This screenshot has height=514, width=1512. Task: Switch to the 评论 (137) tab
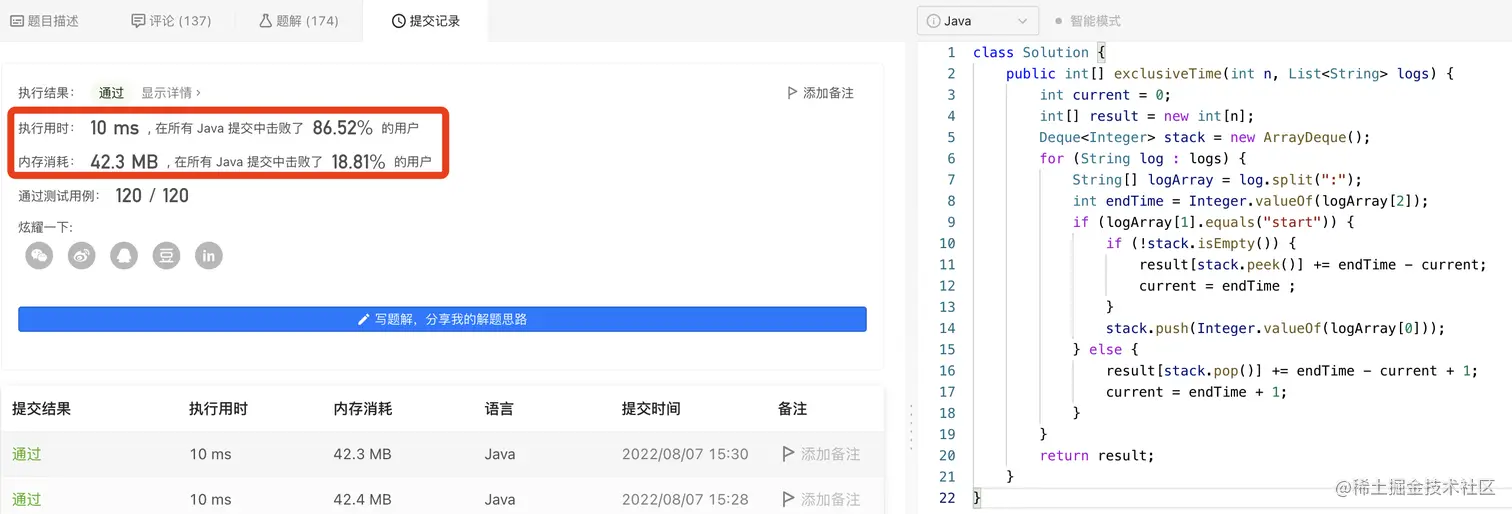[171, 20]
